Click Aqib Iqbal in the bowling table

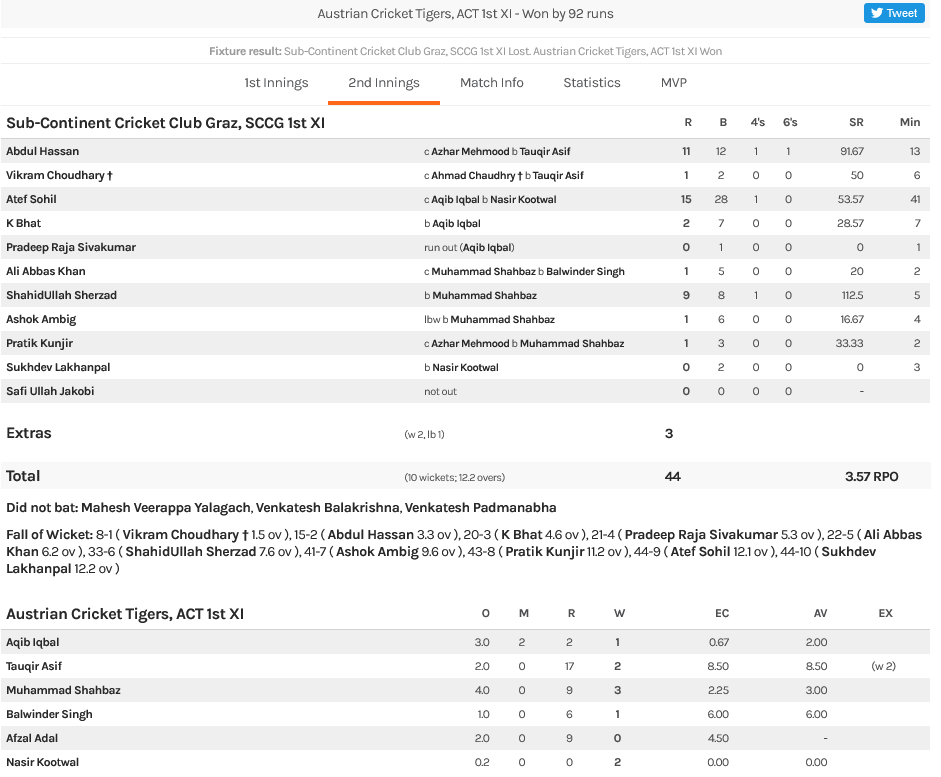pos(32,642)
